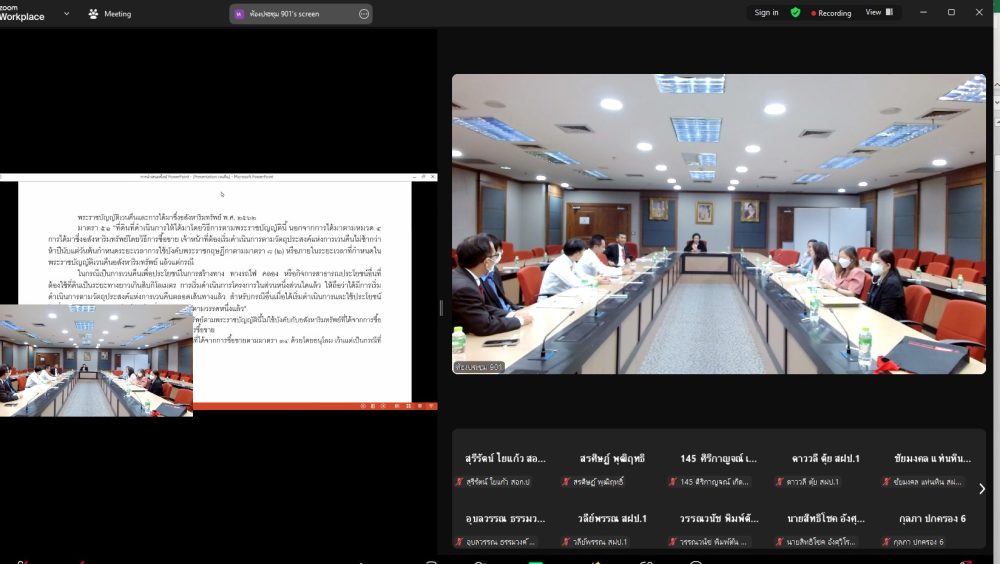This screenshot has height=564, width=1000.
Task: Click muted mic icon for กุลภา ปกครอง 6
Action: 885,542
